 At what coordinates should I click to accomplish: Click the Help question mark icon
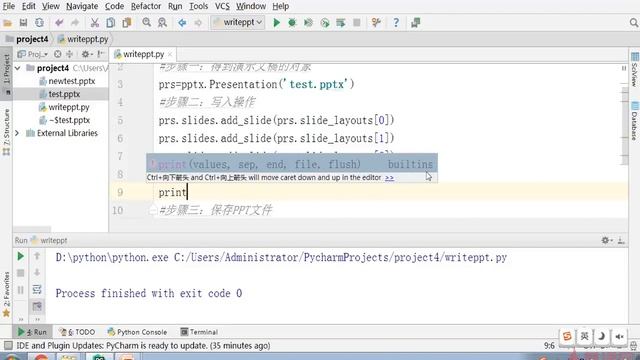pos(396,23)
